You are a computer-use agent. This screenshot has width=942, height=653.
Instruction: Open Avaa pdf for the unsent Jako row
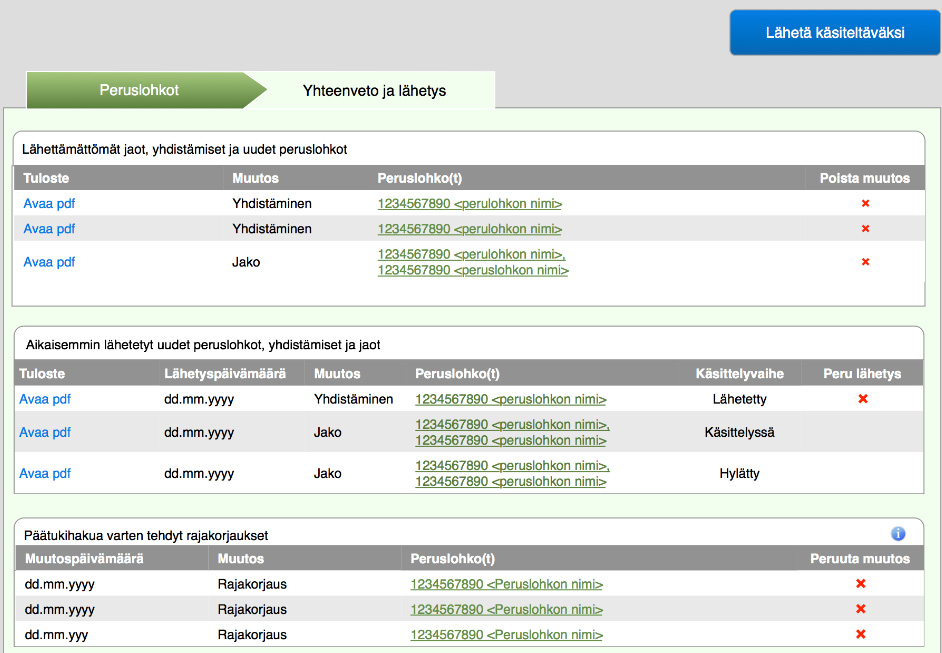click(49, 262)
